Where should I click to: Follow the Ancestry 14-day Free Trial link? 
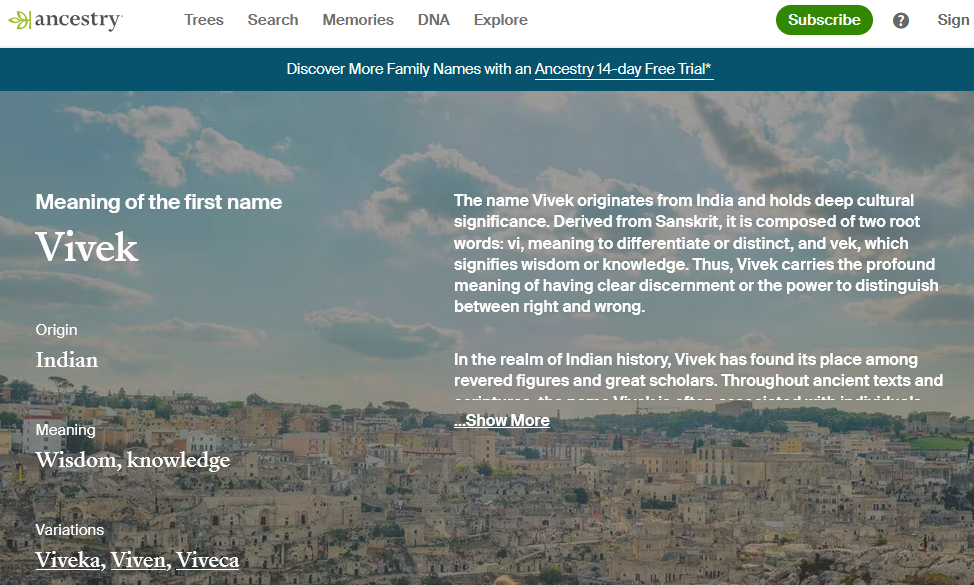click(x=623, y=69)
